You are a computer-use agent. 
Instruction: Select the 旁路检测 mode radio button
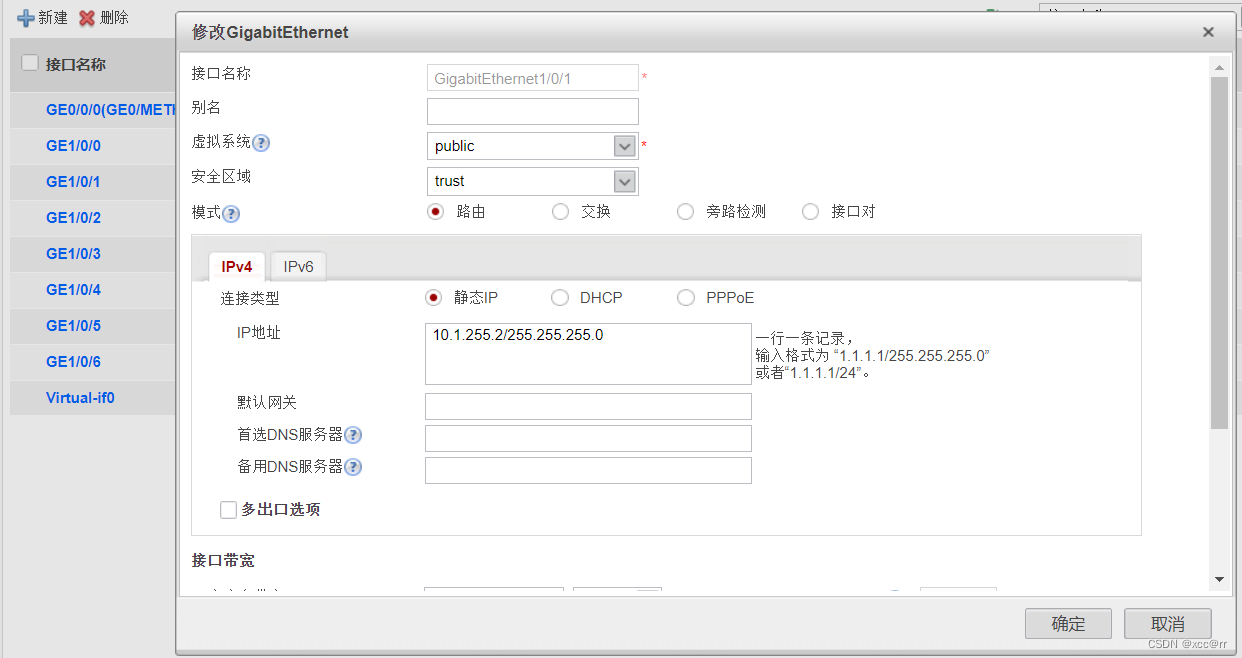point(685,211)
